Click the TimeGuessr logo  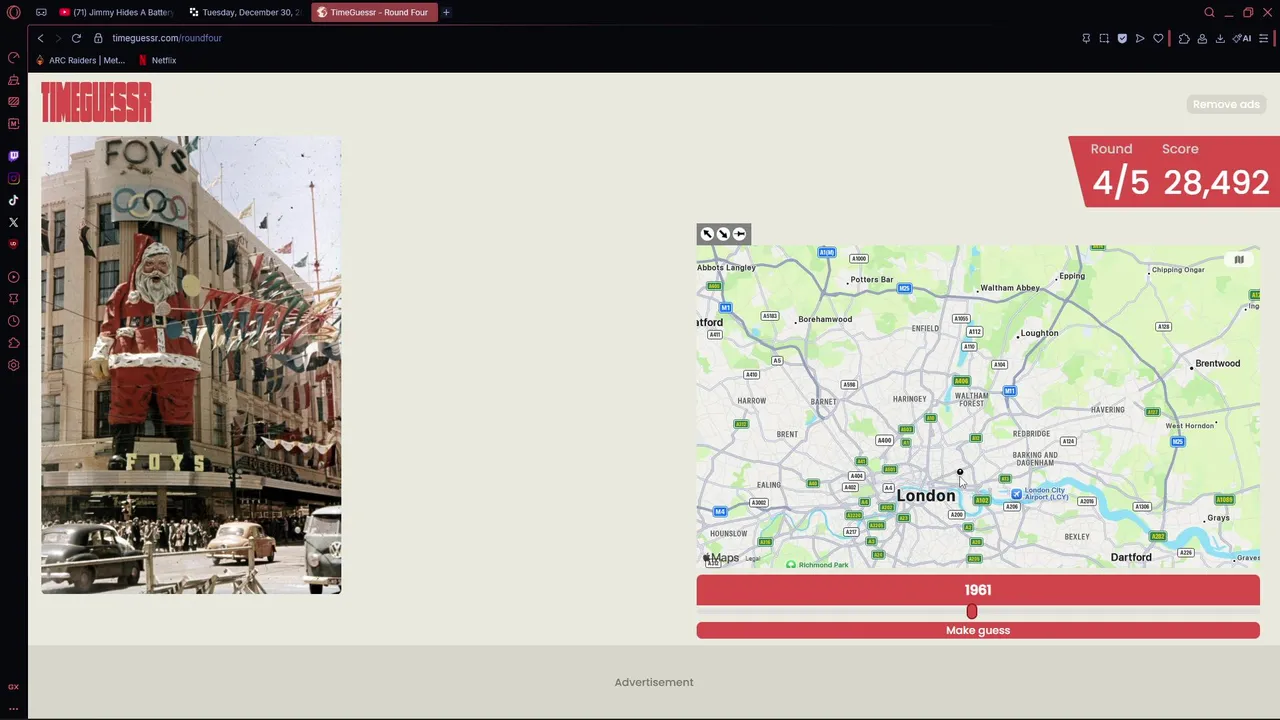[96, 102]
